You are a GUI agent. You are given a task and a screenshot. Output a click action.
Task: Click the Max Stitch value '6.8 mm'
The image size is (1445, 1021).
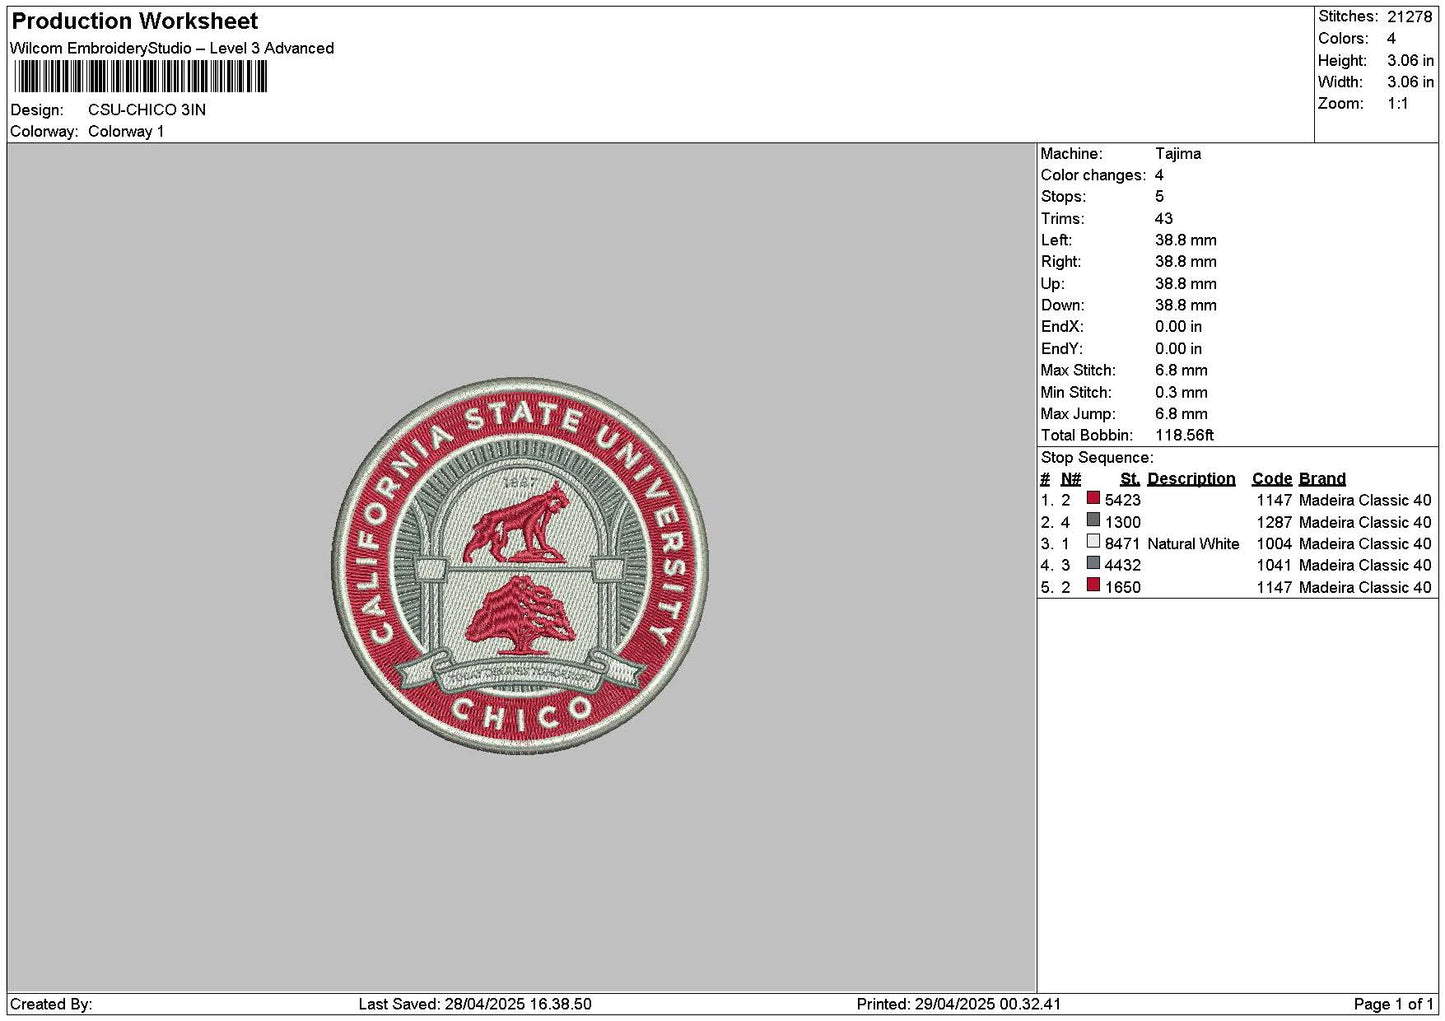pyautogui.click(x=1181, y=371)
